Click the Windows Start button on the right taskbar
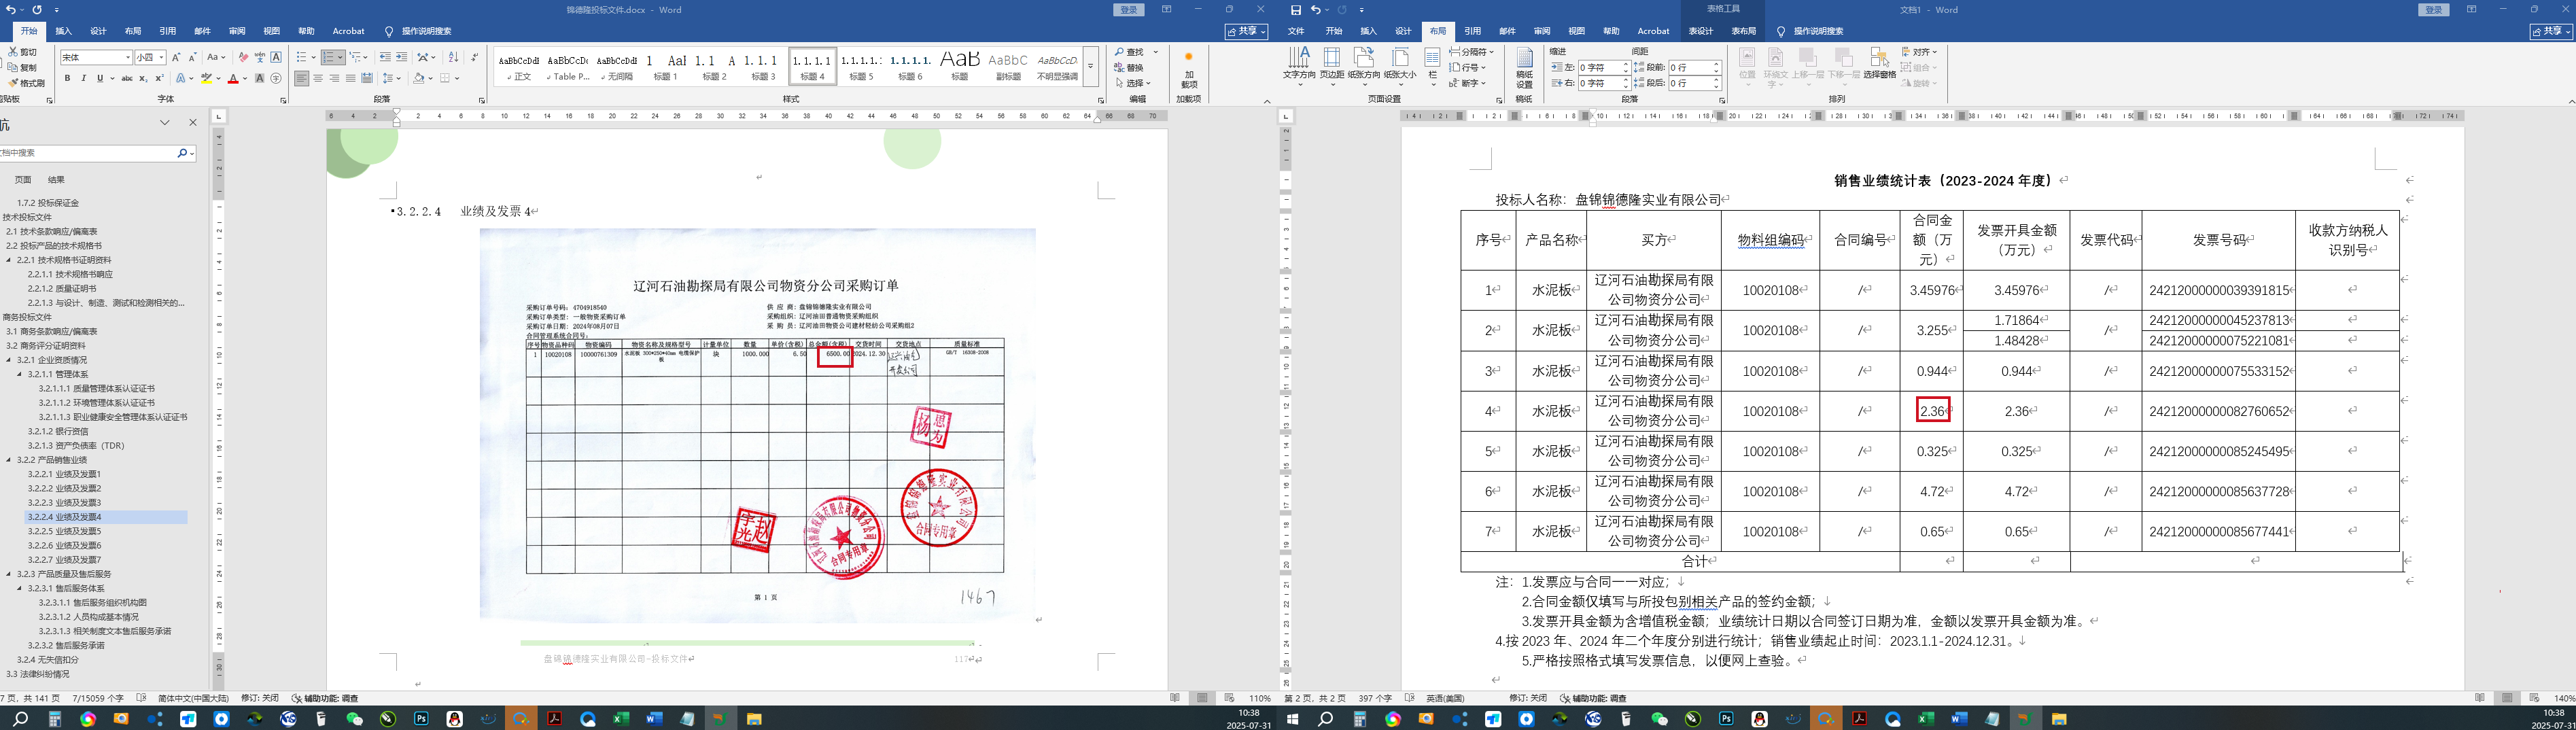 (x=1292, y=719)
